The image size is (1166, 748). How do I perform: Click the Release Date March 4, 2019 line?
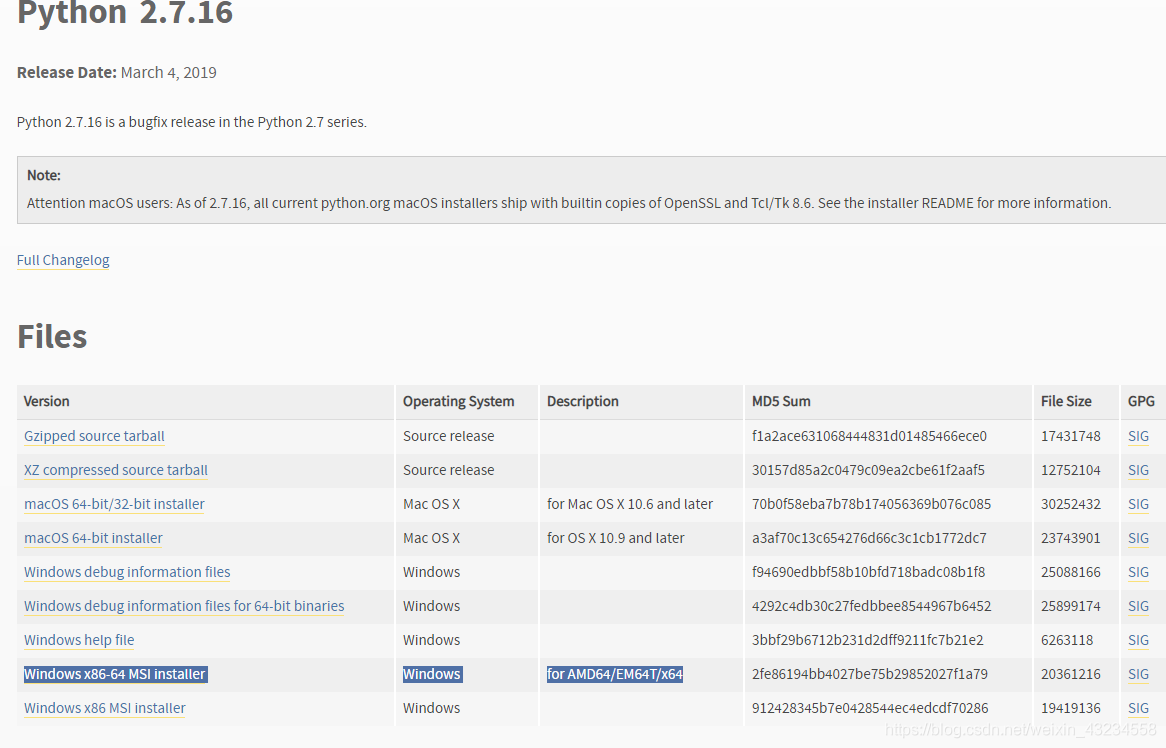coord(117,73)
